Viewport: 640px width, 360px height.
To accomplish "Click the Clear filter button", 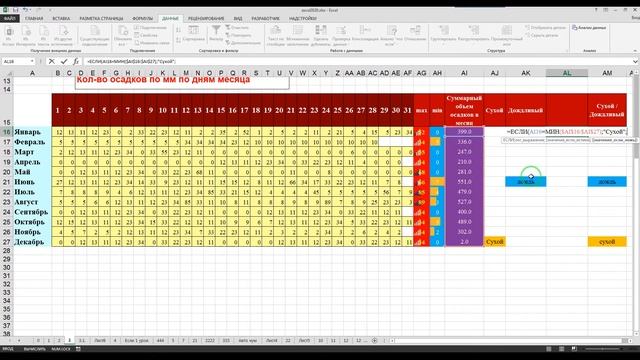I will click(237, 28).
